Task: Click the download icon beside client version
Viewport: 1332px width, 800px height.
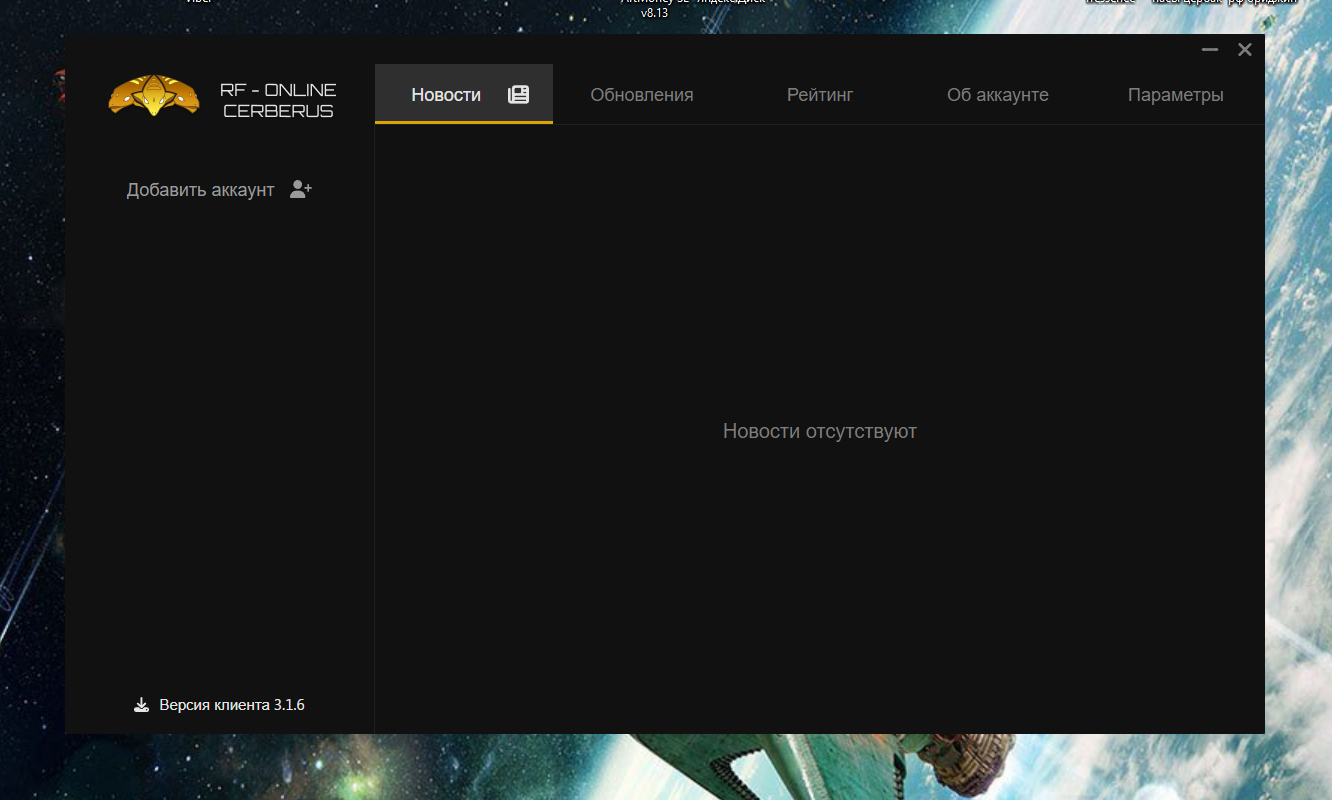Action: coord(141,705)
